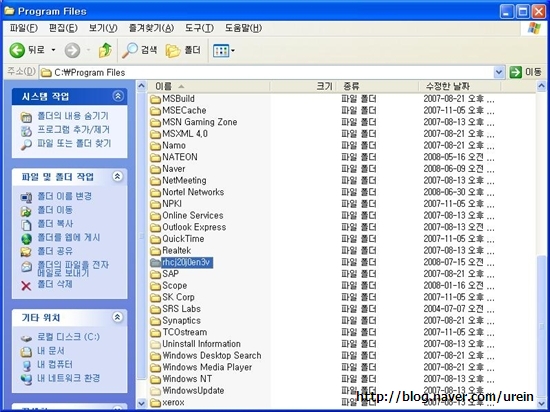Image resolution: width=550 pixels, height=412 pixels.
Task: Click 프로그램 추가/제거 link
Action: [74, 129]
